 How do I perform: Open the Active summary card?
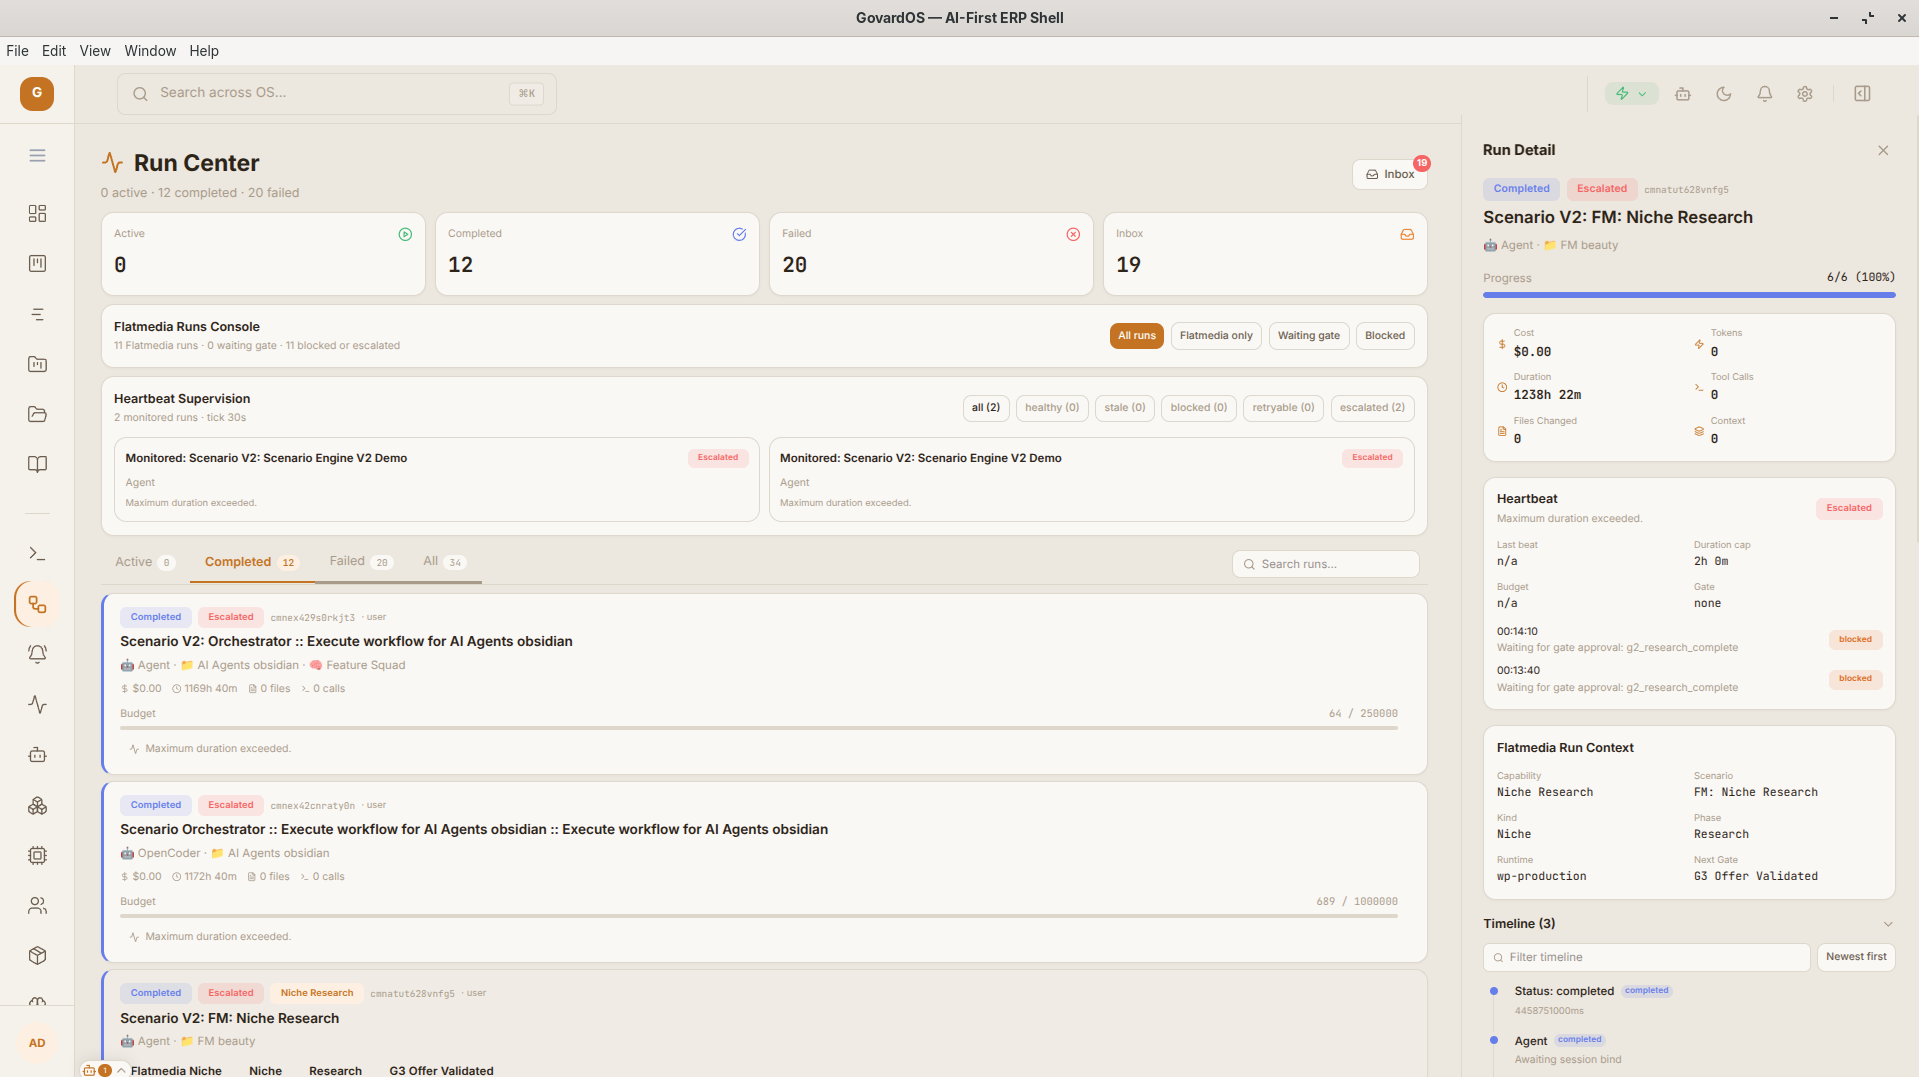263,254
